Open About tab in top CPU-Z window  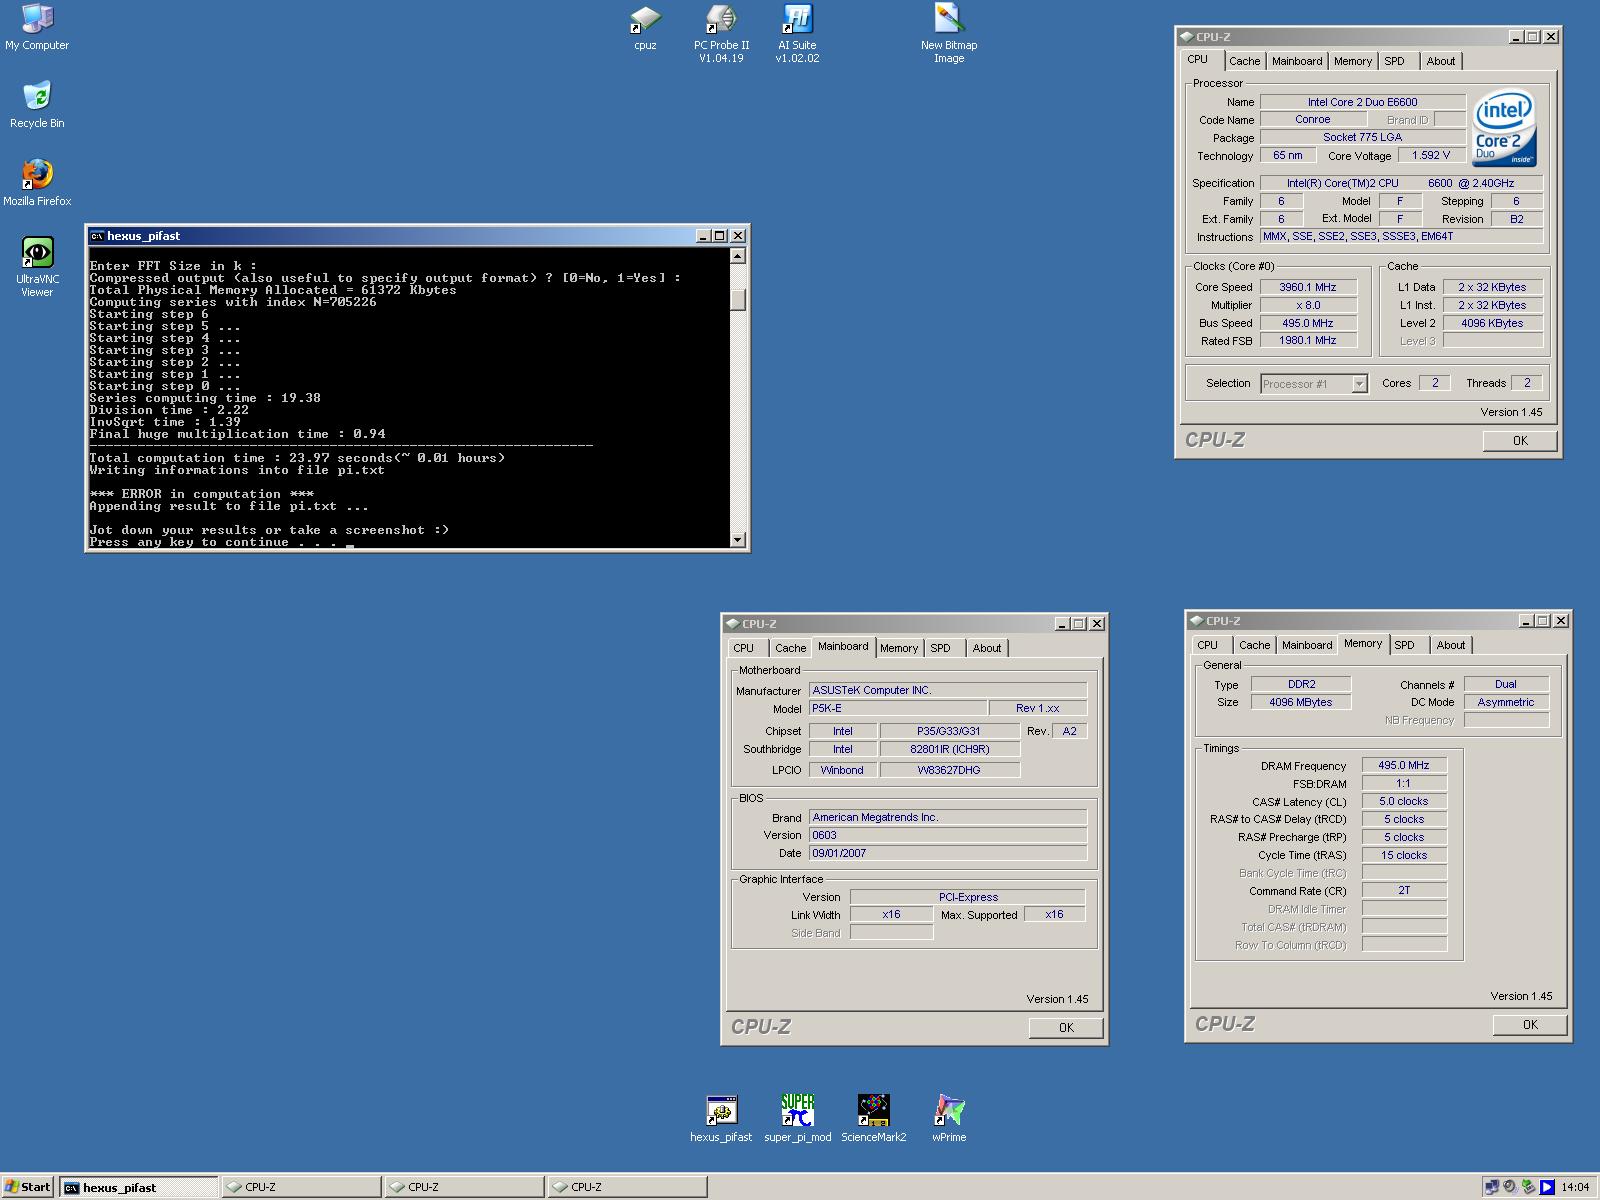[1441, 61]
